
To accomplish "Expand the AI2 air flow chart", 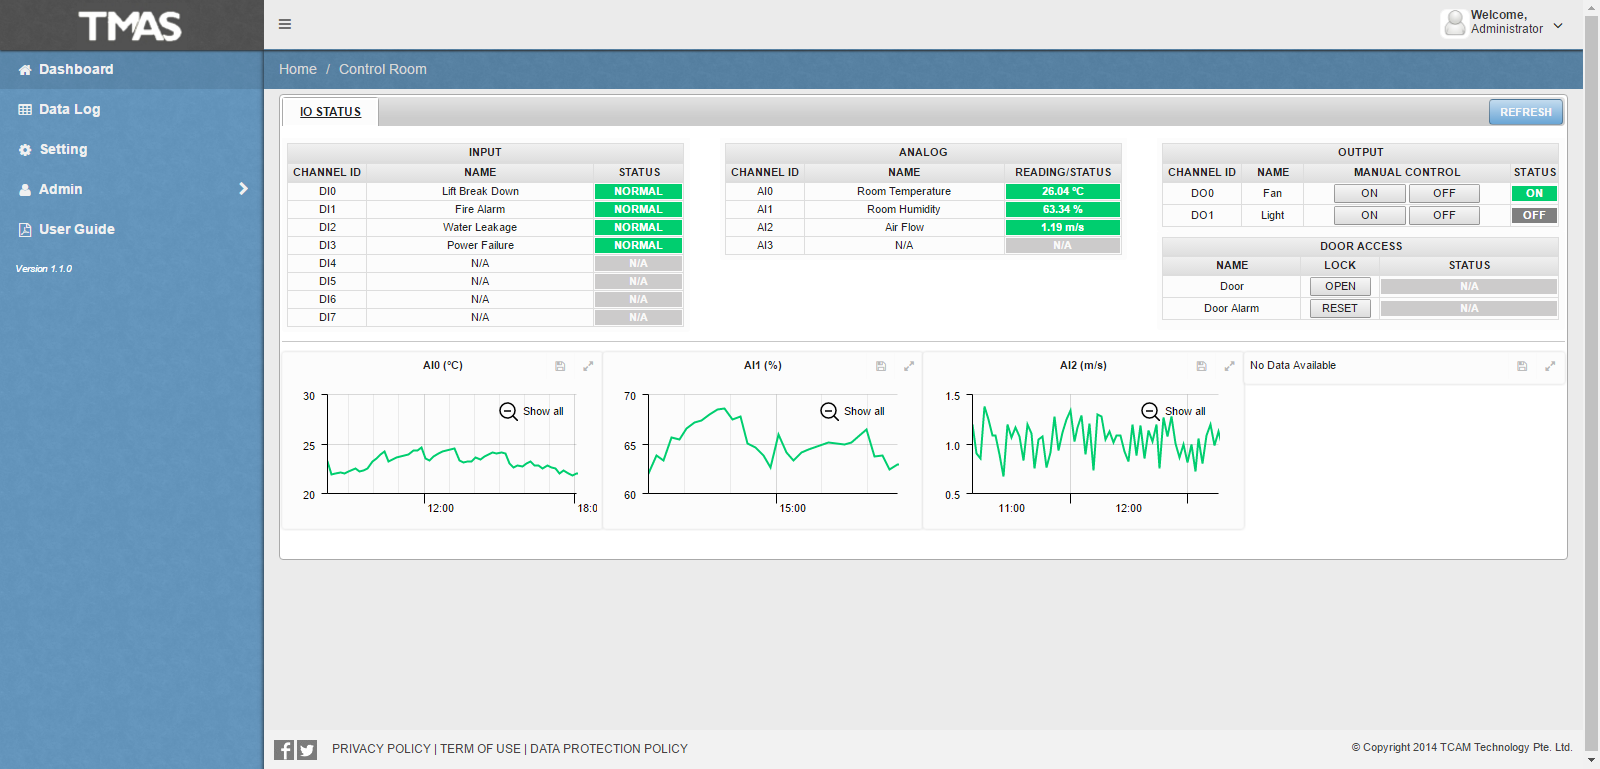I will (x=1229, y=366).
